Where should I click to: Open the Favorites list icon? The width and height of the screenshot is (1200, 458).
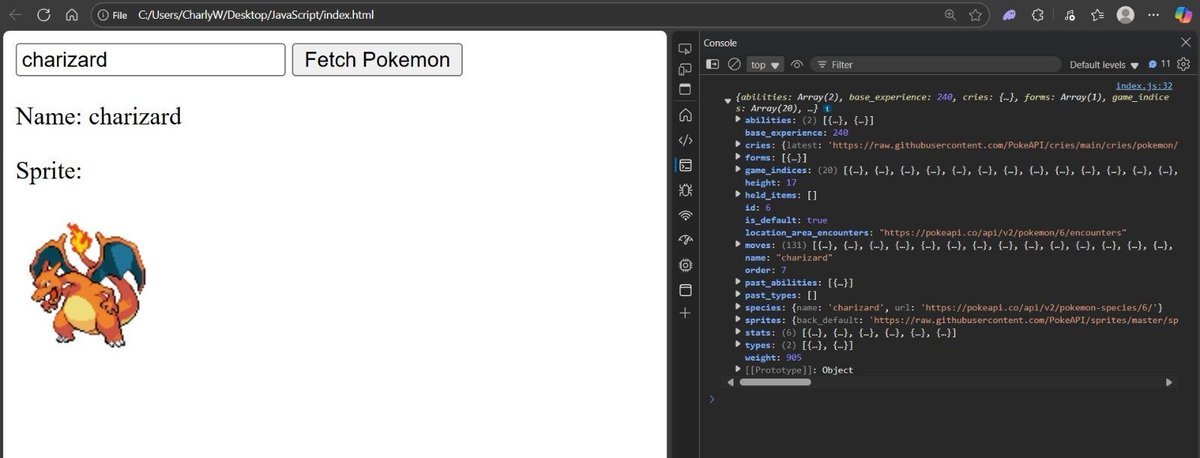(x=1097, y=15)
